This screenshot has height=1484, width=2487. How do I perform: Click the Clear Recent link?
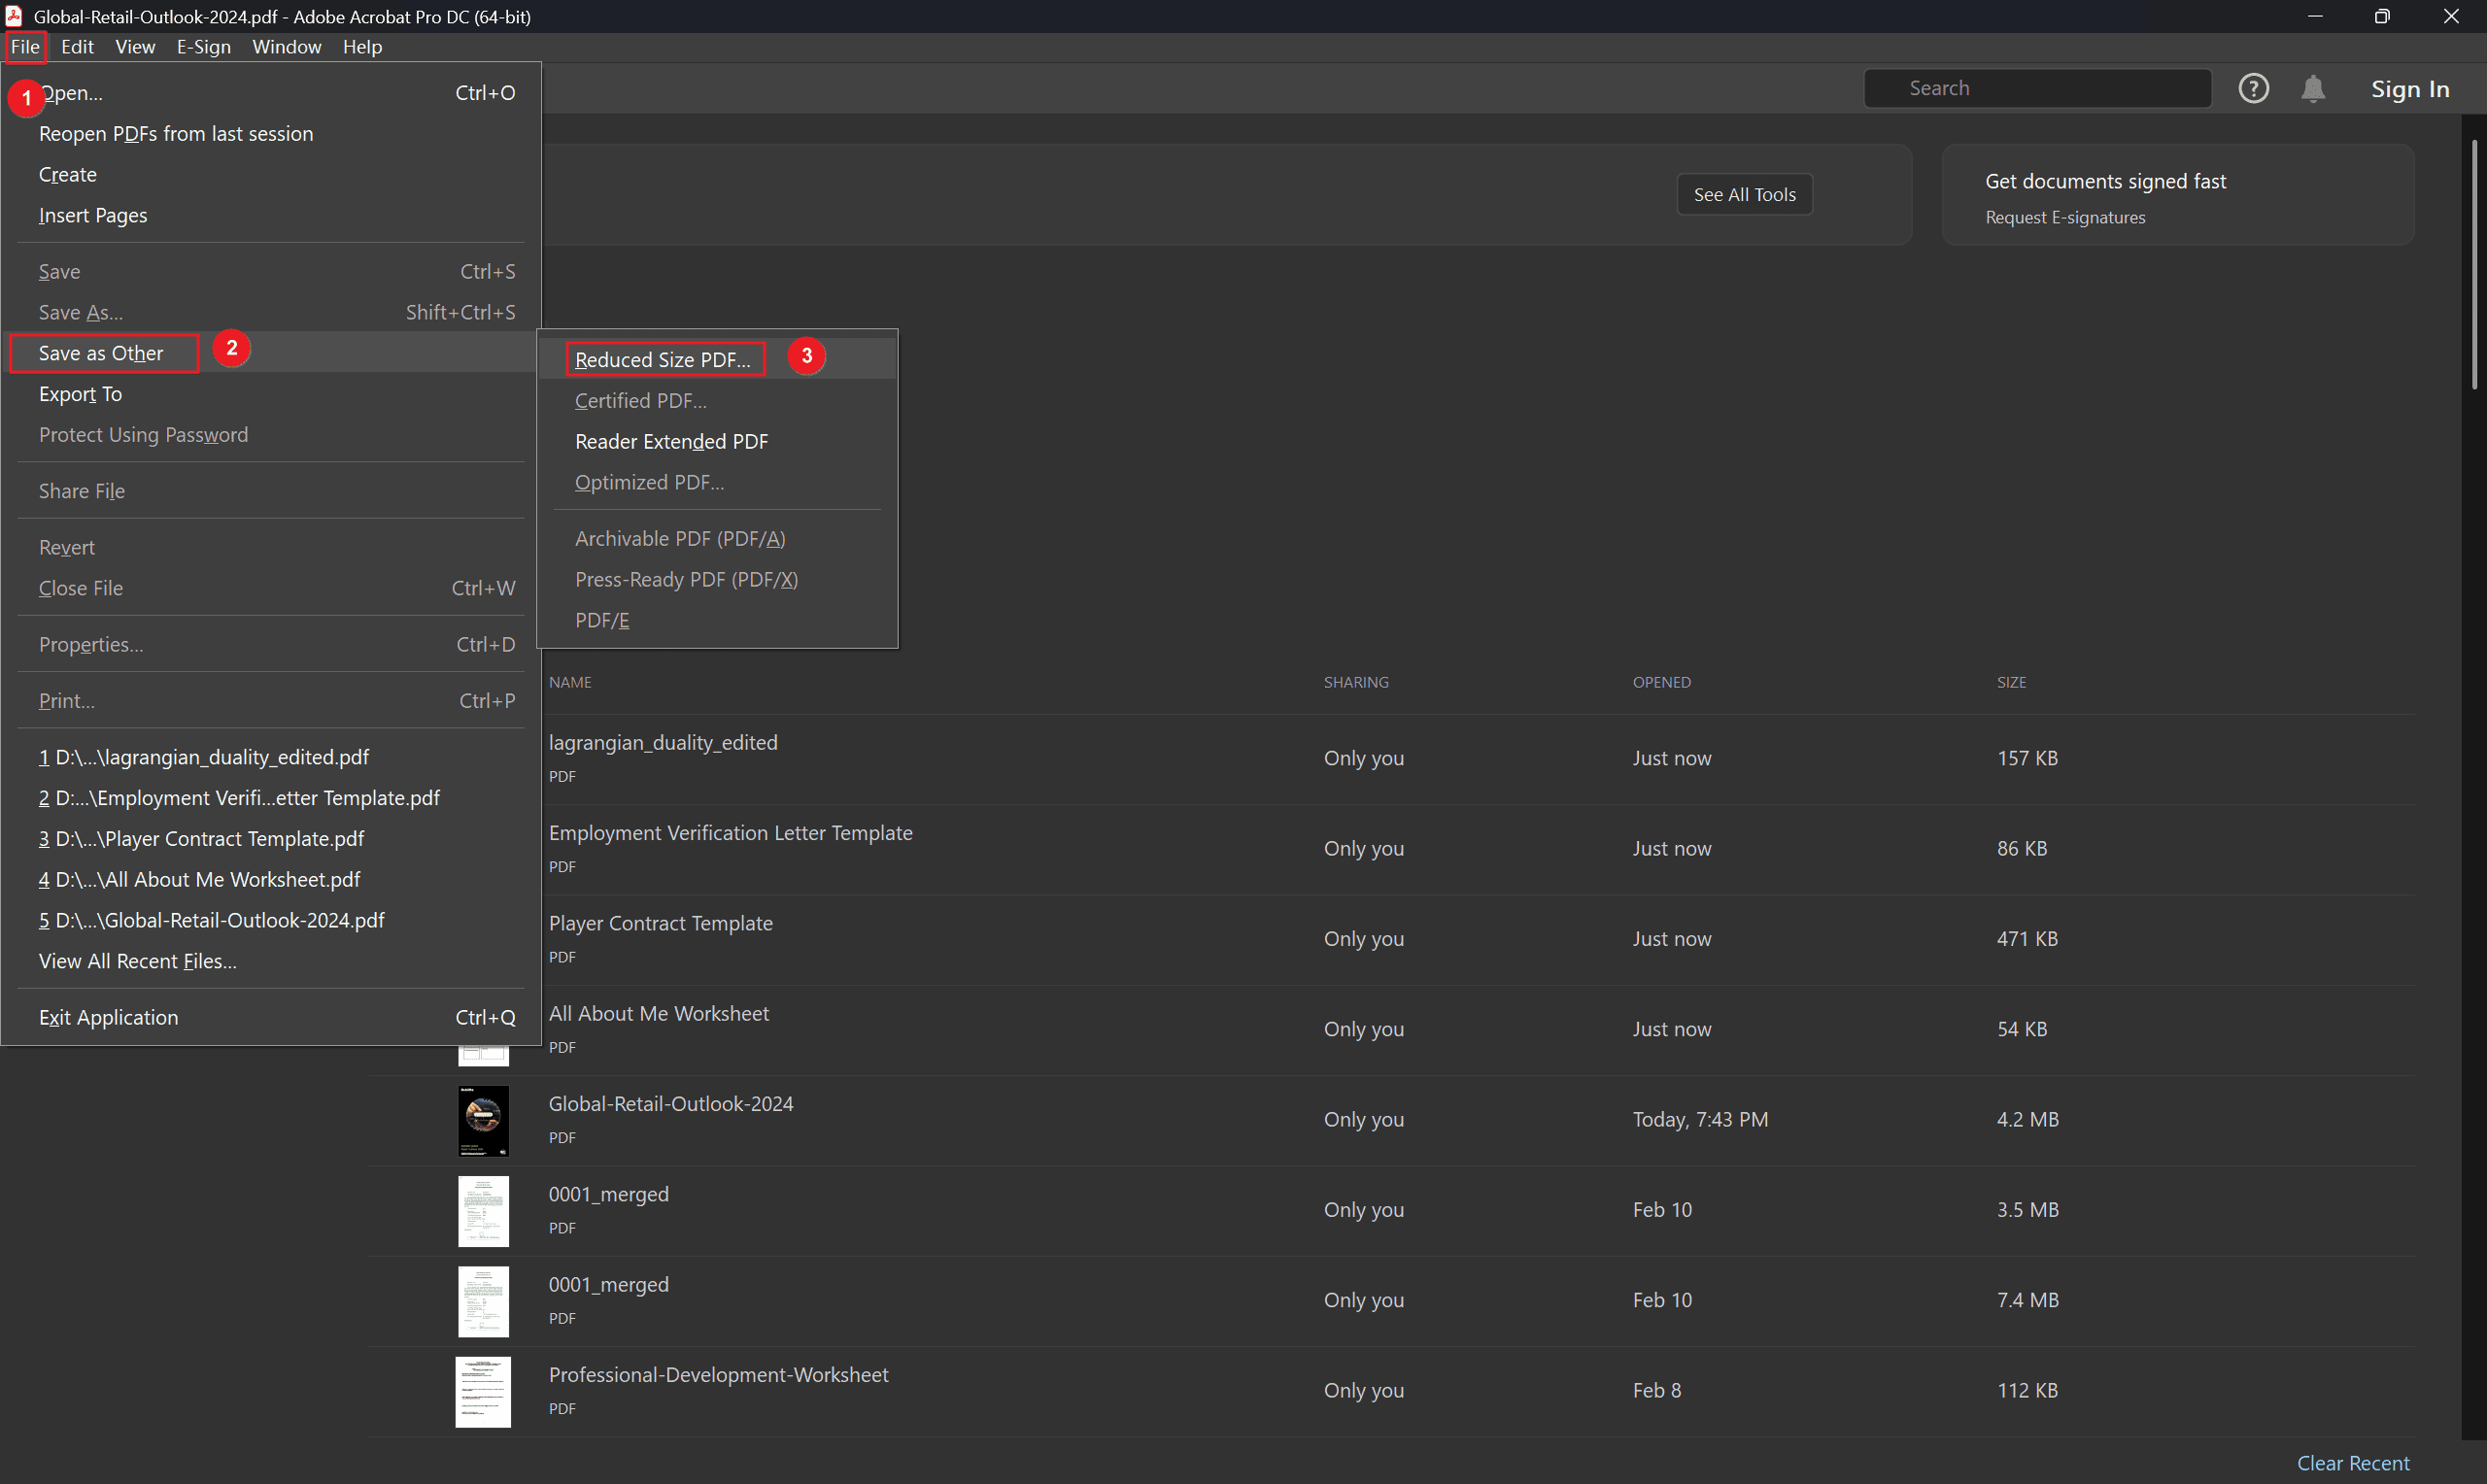2352,1462
